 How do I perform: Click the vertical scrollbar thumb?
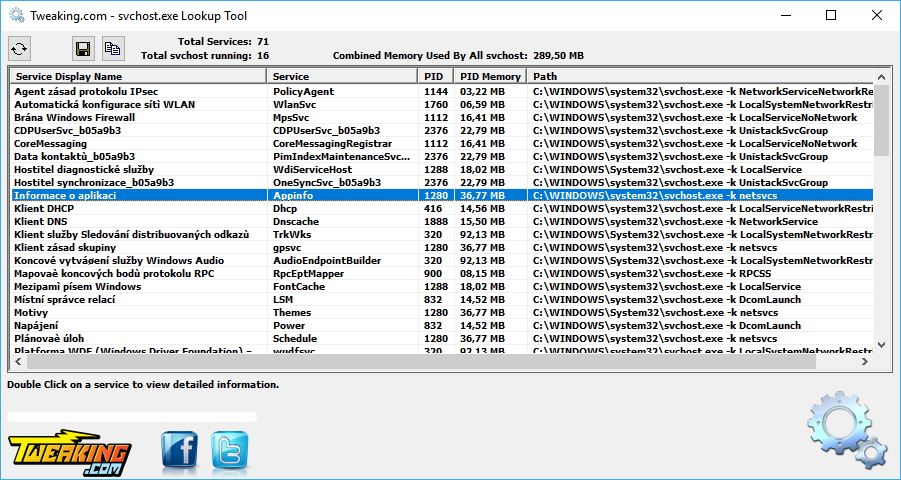click(881, 120)
